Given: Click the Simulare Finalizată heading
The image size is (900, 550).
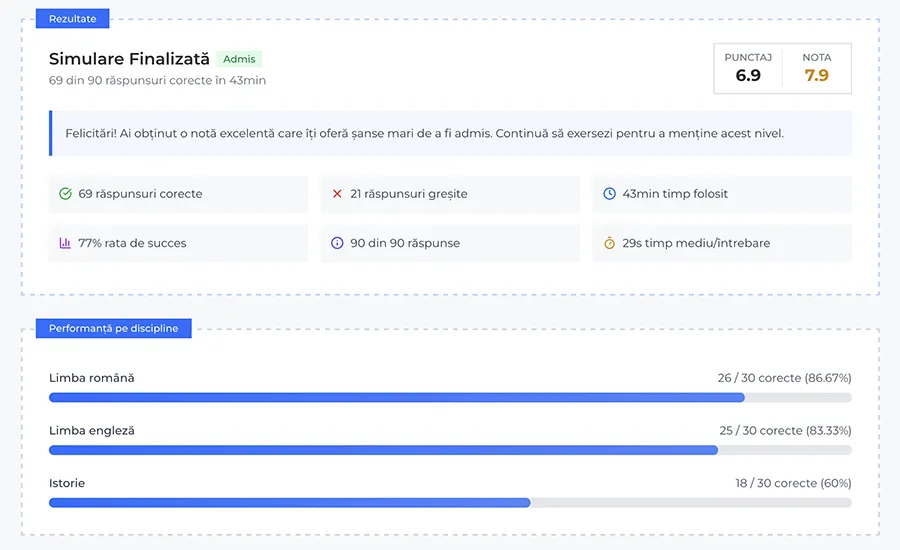Looking at the screenshot, I should pyautogui.click(x=129, y=59).
